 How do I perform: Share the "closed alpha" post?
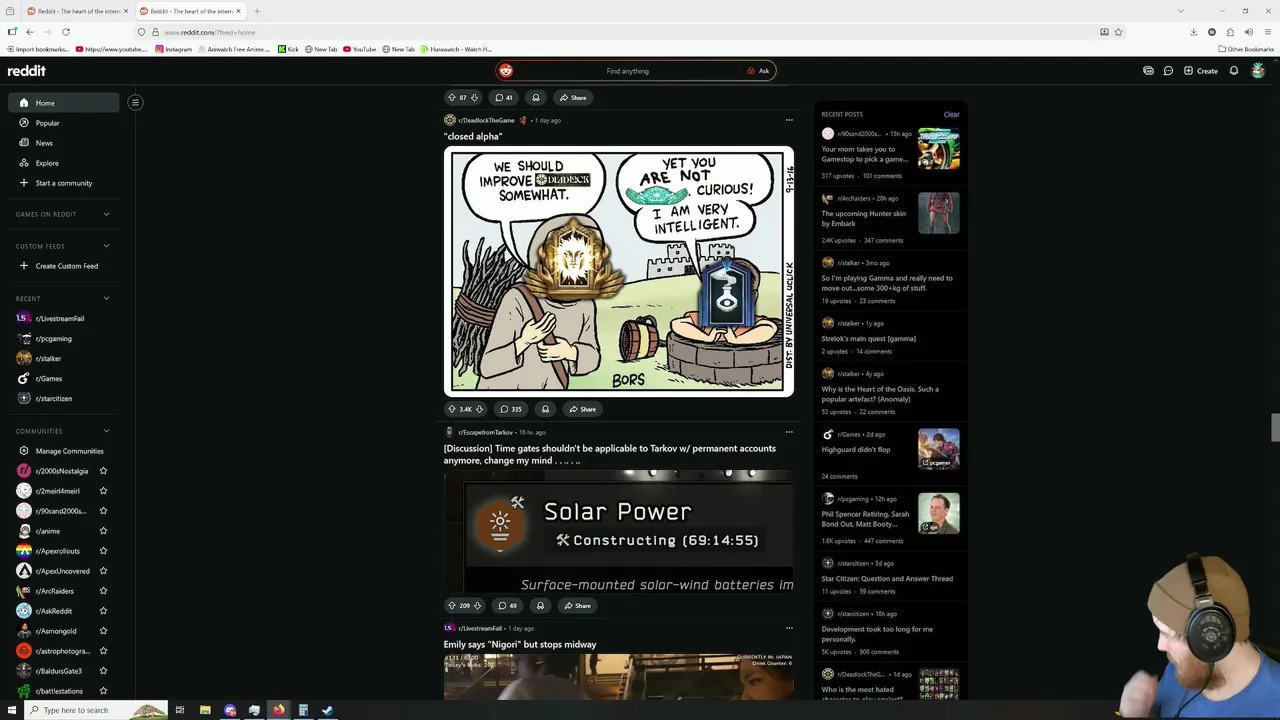(x=582, y=409)
